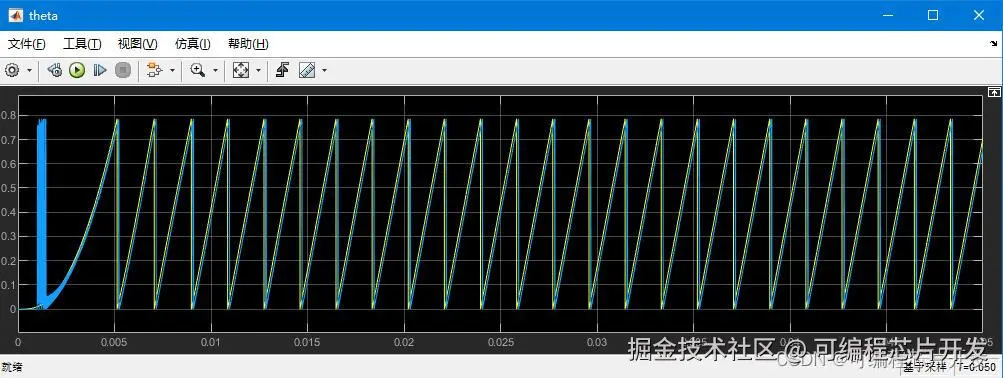Expand the dropdown next to block highlight icon

pyautogui.click(x=172, y=70)
